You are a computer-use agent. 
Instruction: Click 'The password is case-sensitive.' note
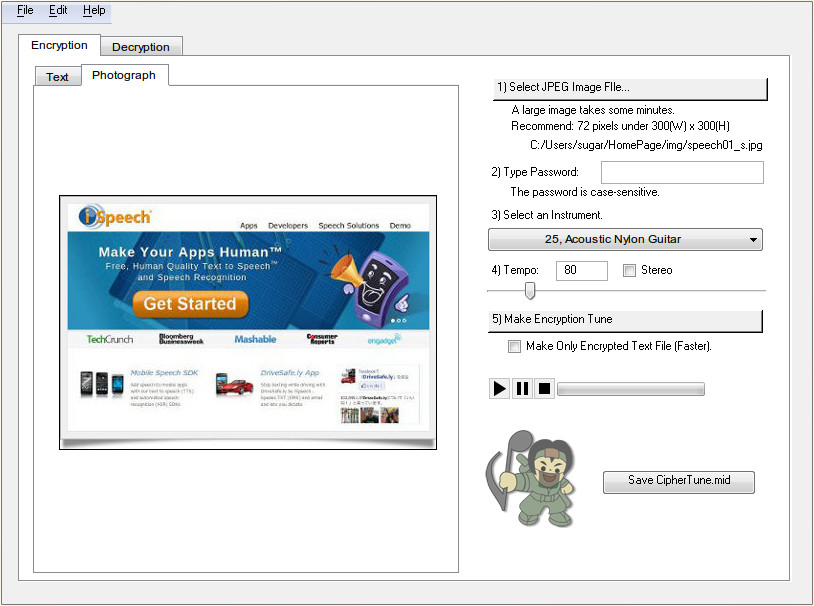coord(585,192)
